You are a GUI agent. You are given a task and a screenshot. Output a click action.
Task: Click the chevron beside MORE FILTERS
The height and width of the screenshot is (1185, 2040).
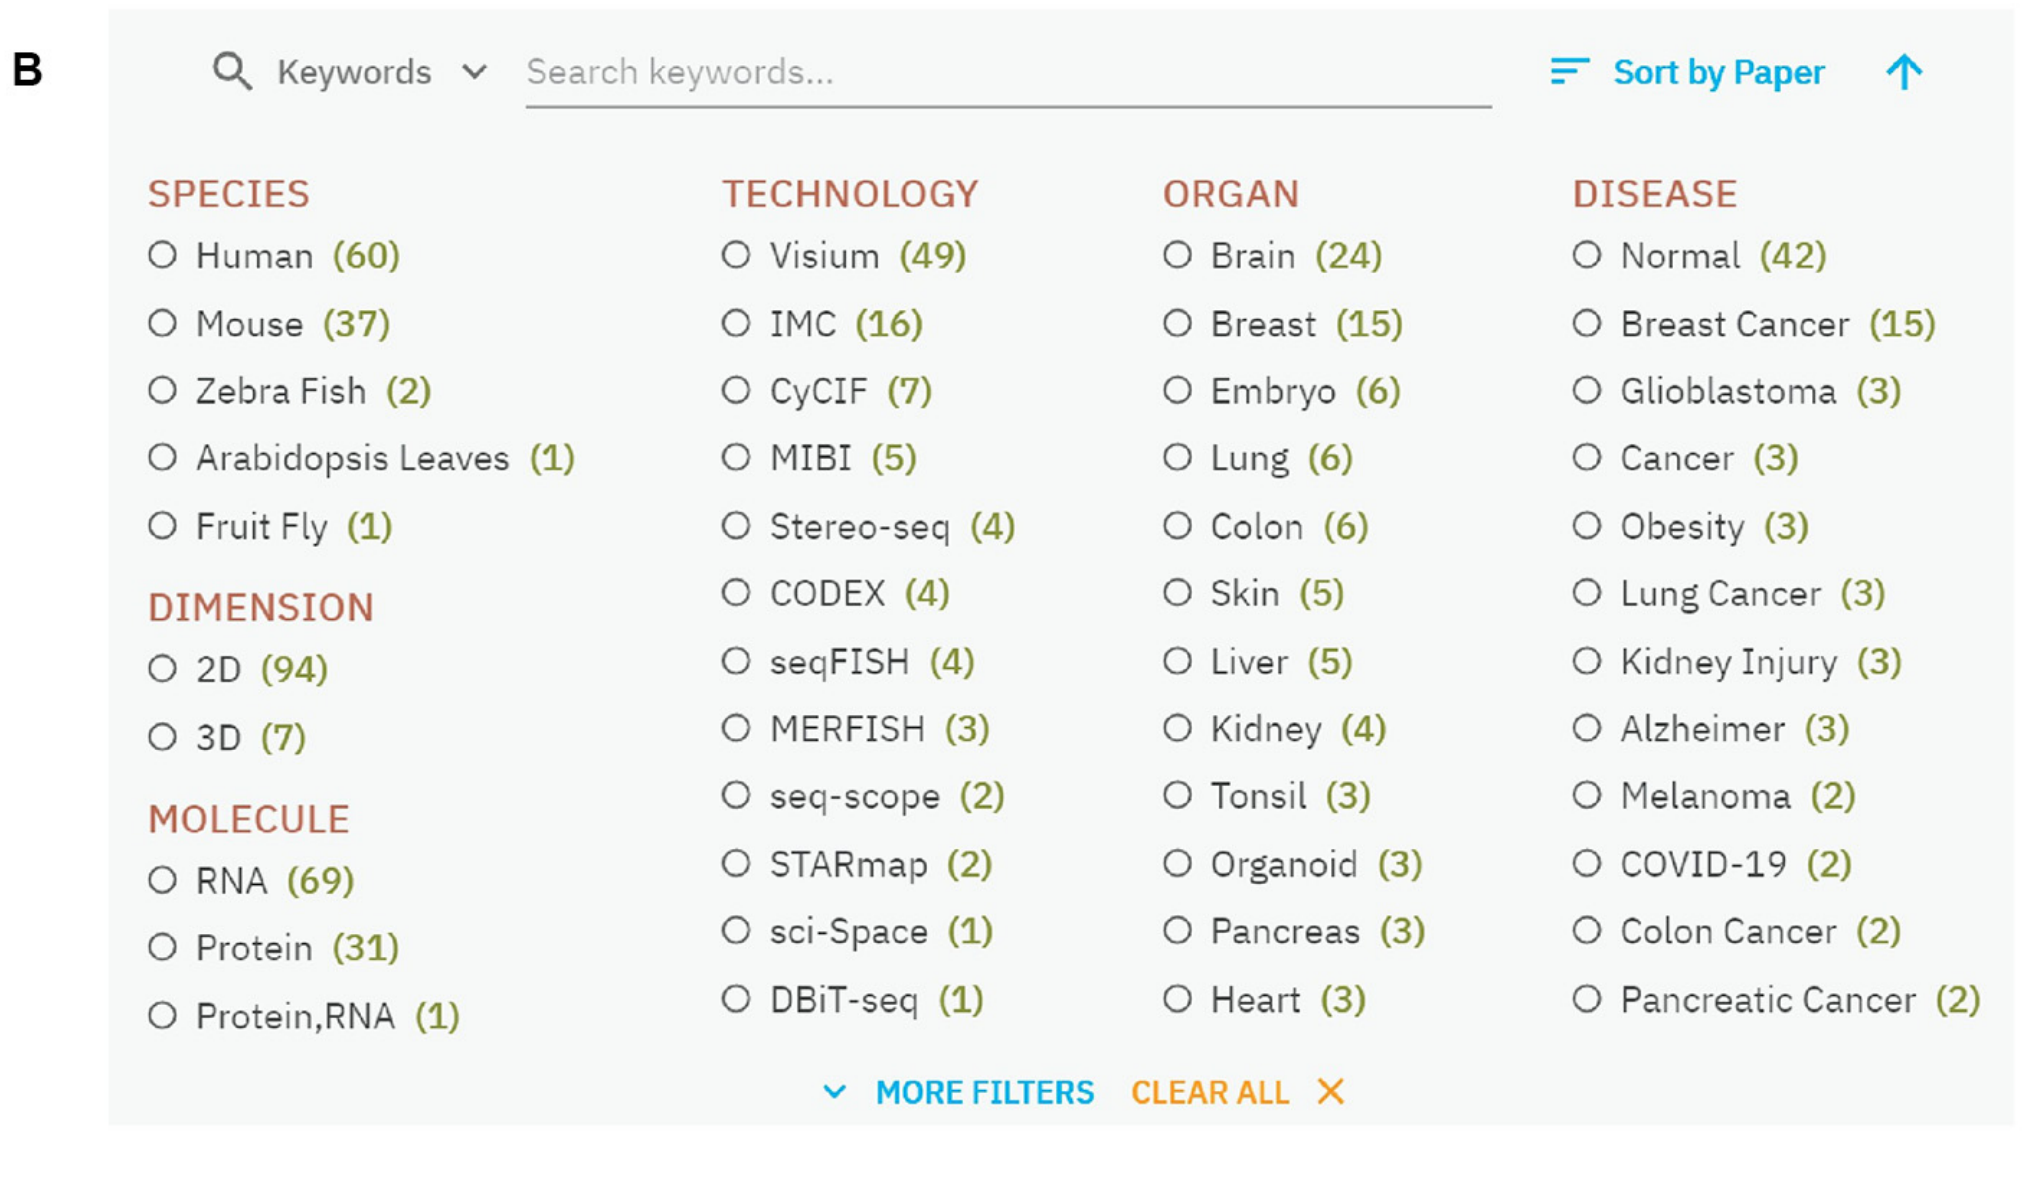tap(835, 1092)
